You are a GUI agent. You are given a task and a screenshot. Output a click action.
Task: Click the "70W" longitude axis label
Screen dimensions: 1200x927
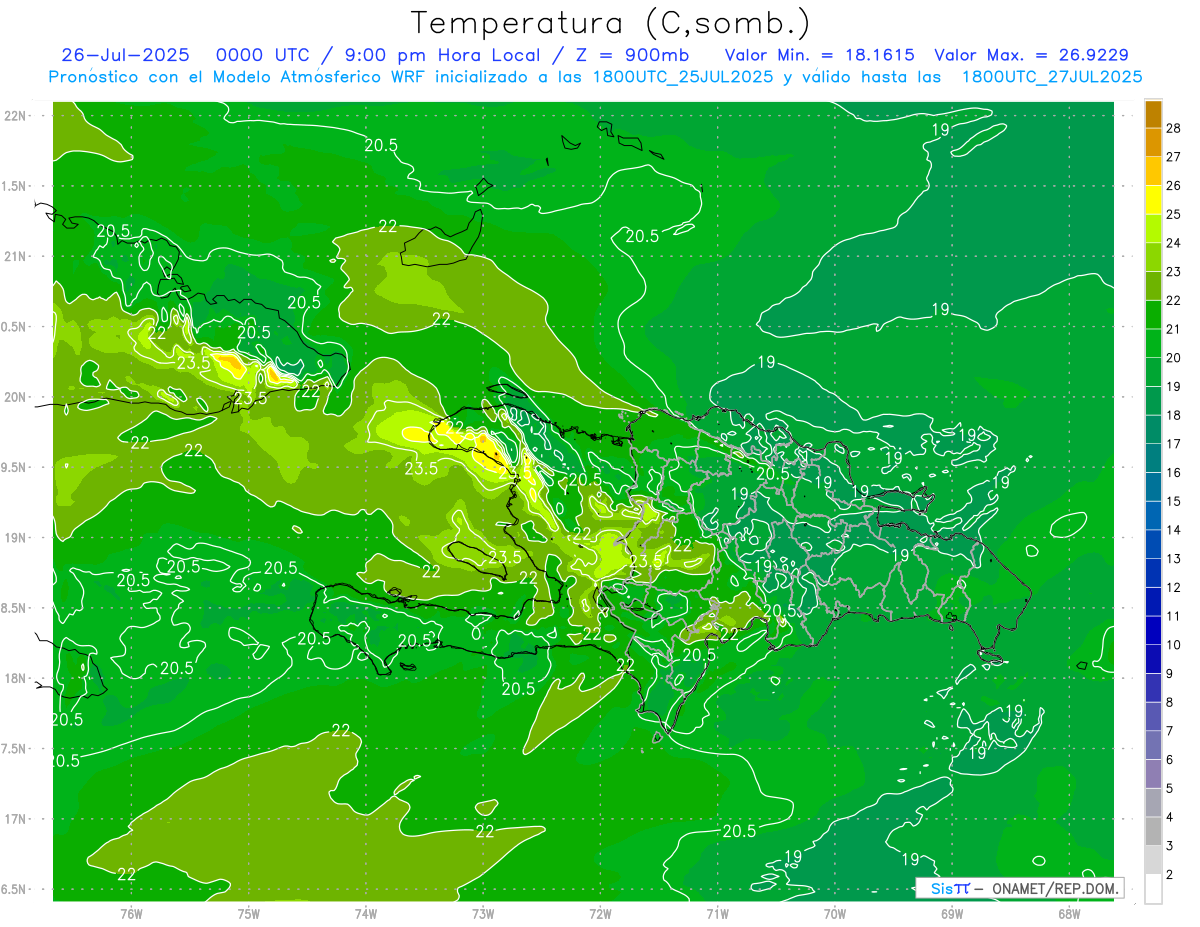835,914
